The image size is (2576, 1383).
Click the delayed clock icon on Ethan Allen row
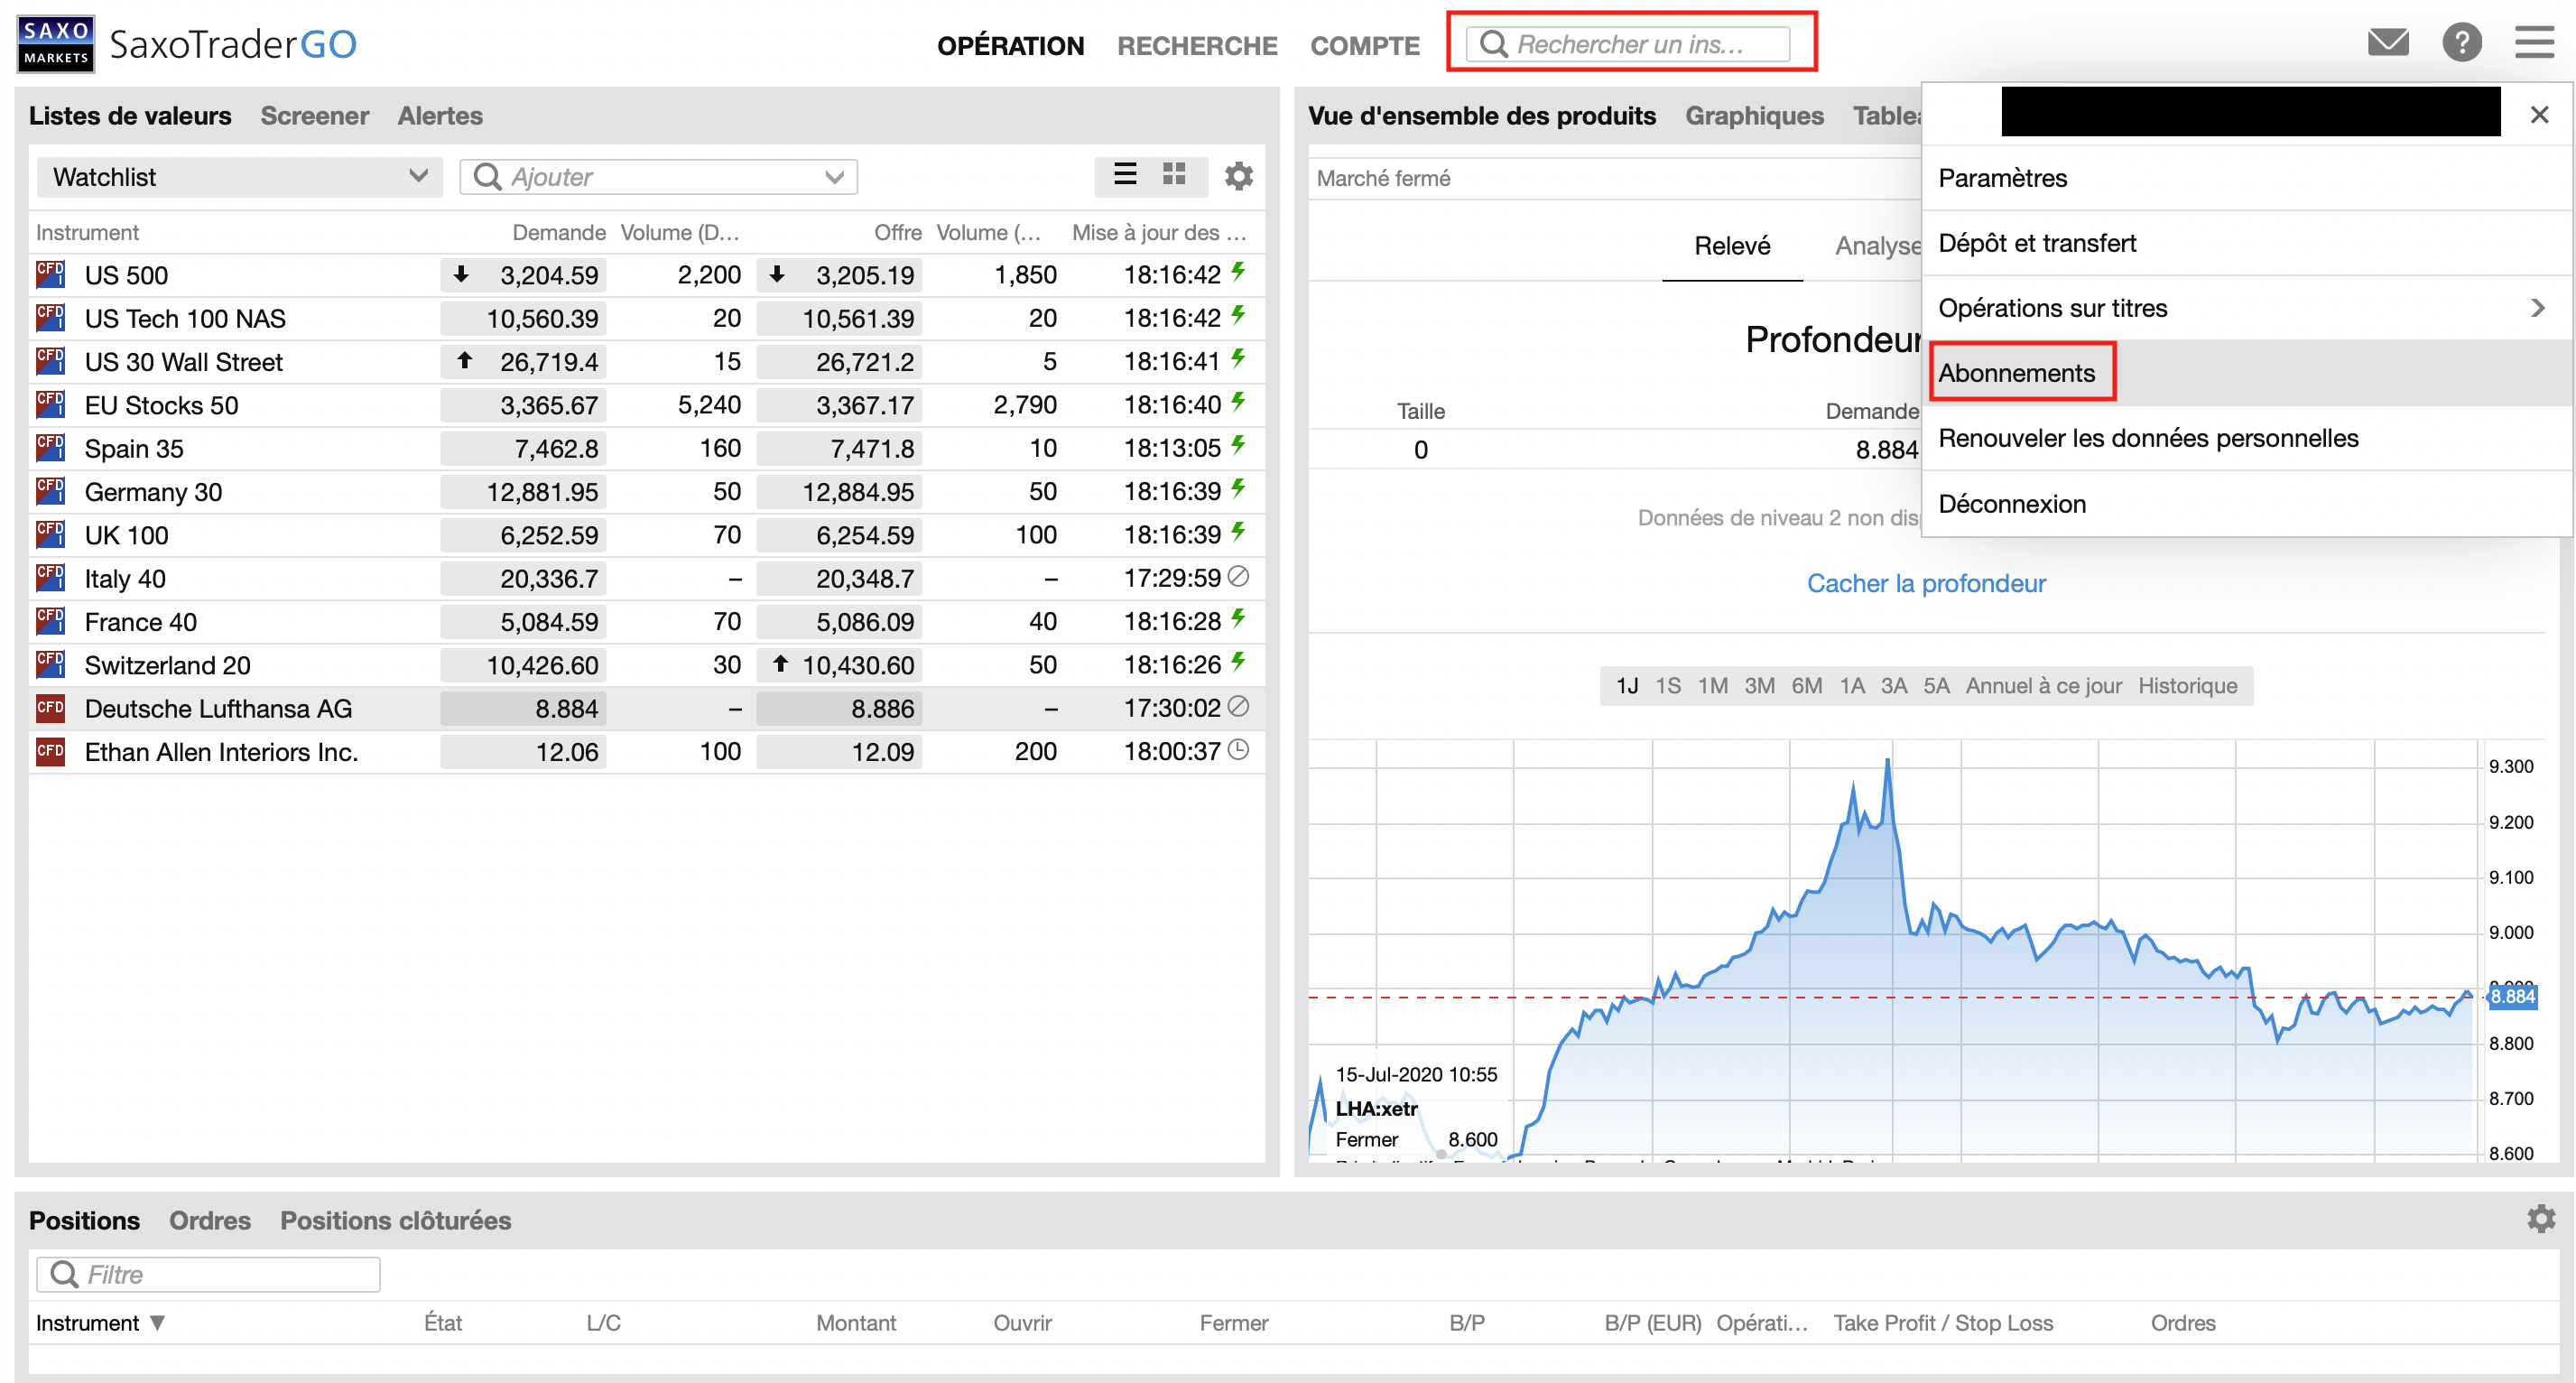point(1238,749)
